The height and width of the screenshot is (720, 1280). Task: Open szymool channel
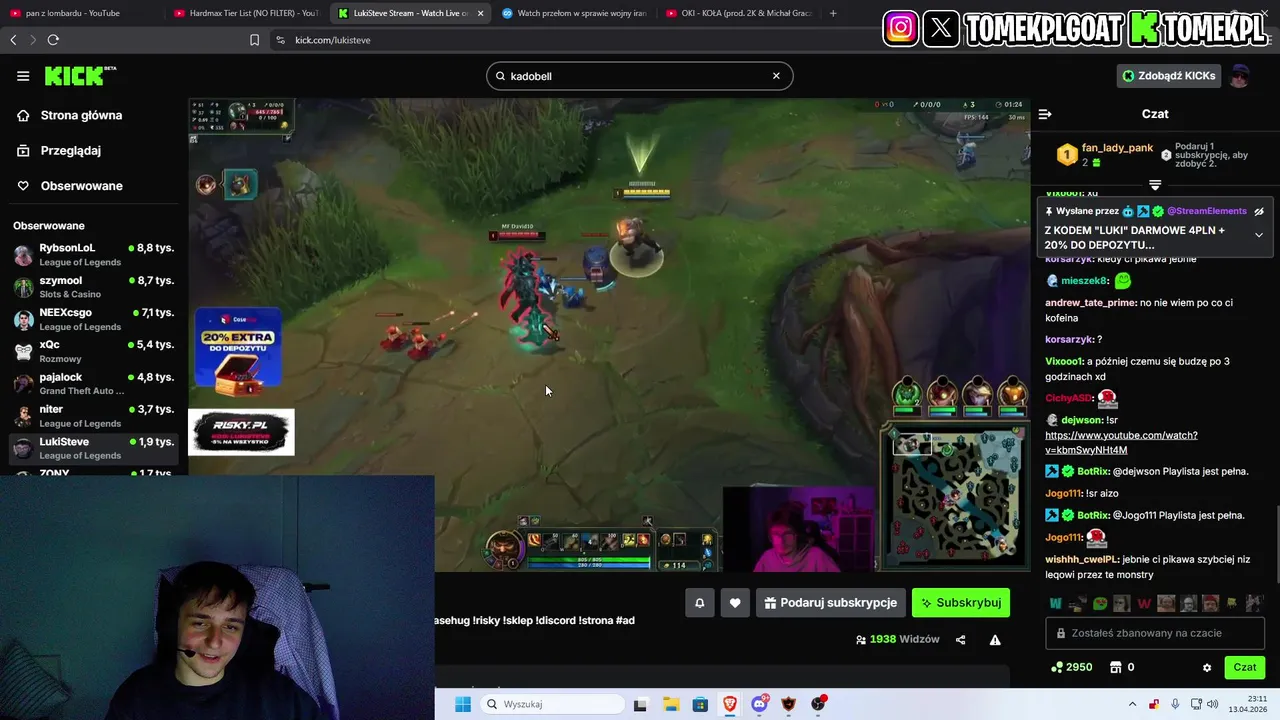(x=94, y=287)
